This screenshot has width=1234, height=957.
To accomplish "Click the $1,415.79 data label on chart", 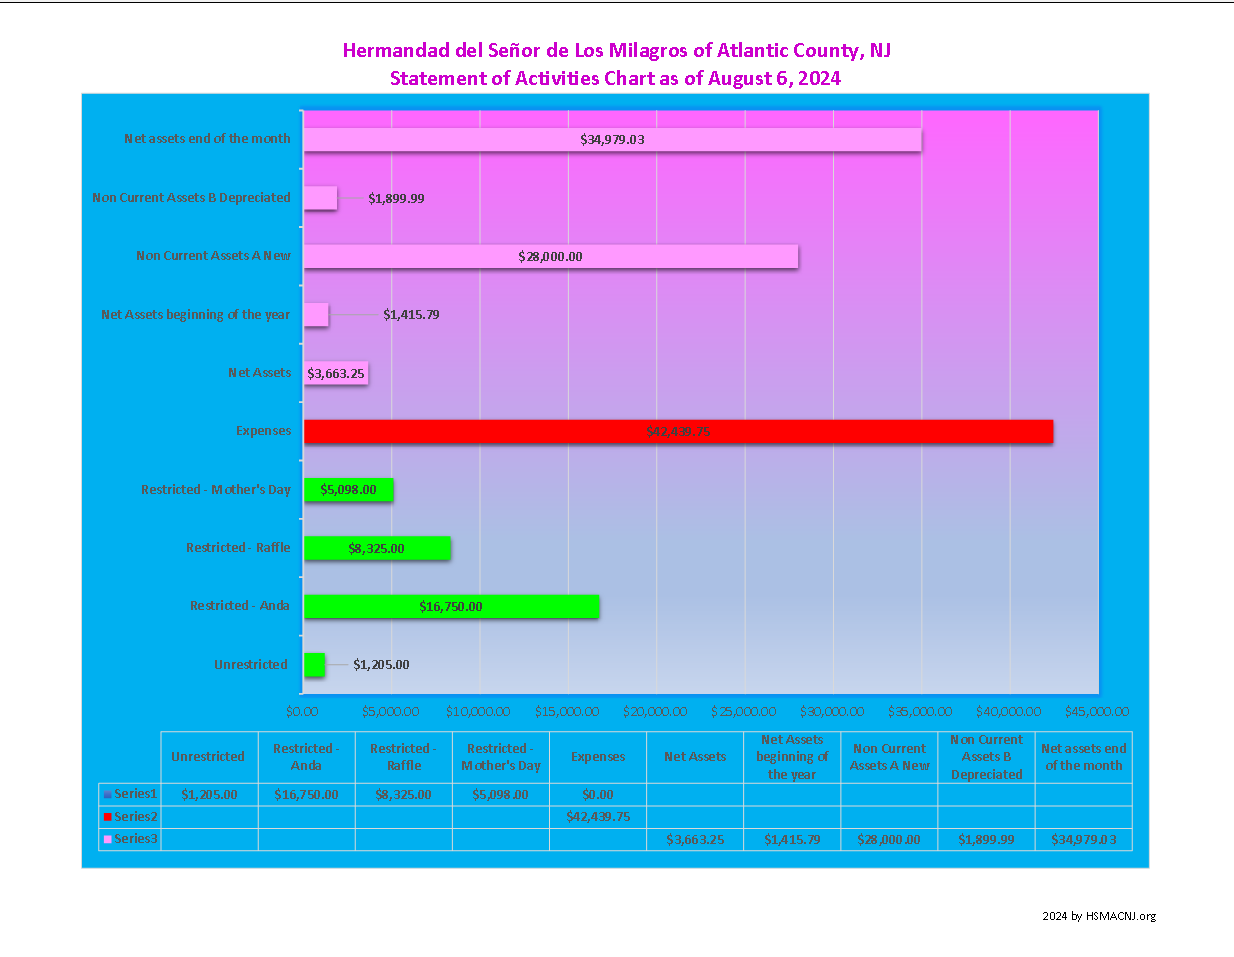I will pyautogui.click(x=411, y=315).
